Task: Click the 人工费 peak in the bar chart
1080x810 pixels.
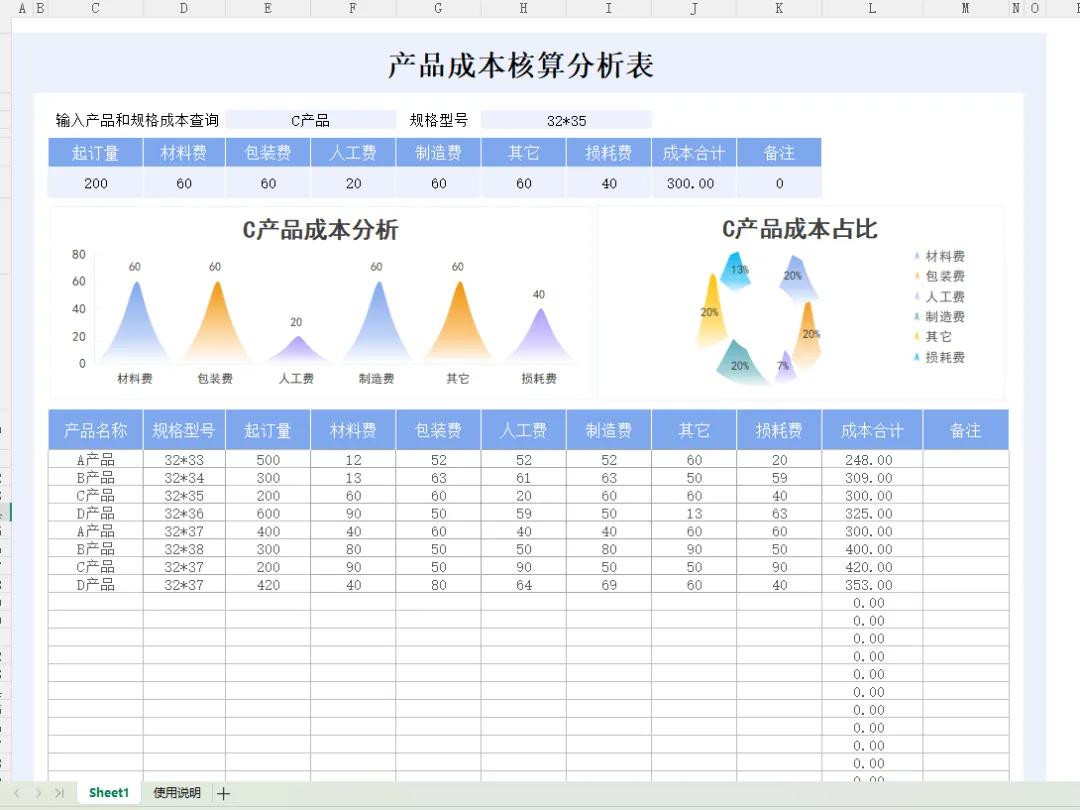Action: pyautogui.click(x=297, y=349)
